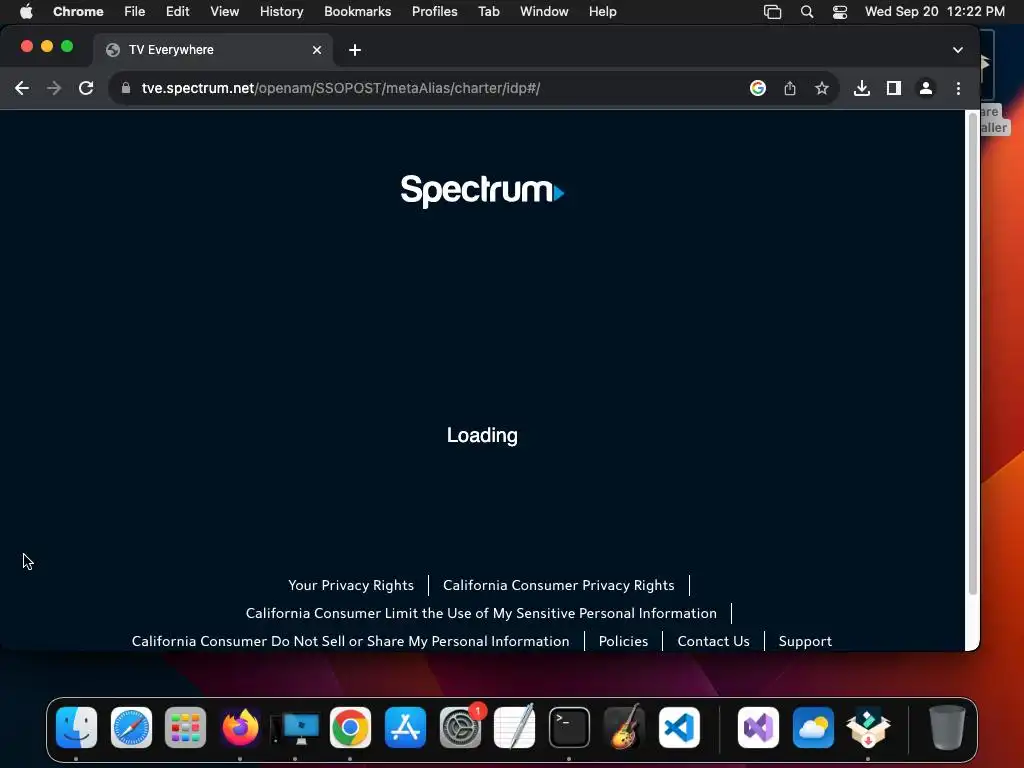Bookmark this page with the star
1024x768 pixels.
tap(822, 88)
